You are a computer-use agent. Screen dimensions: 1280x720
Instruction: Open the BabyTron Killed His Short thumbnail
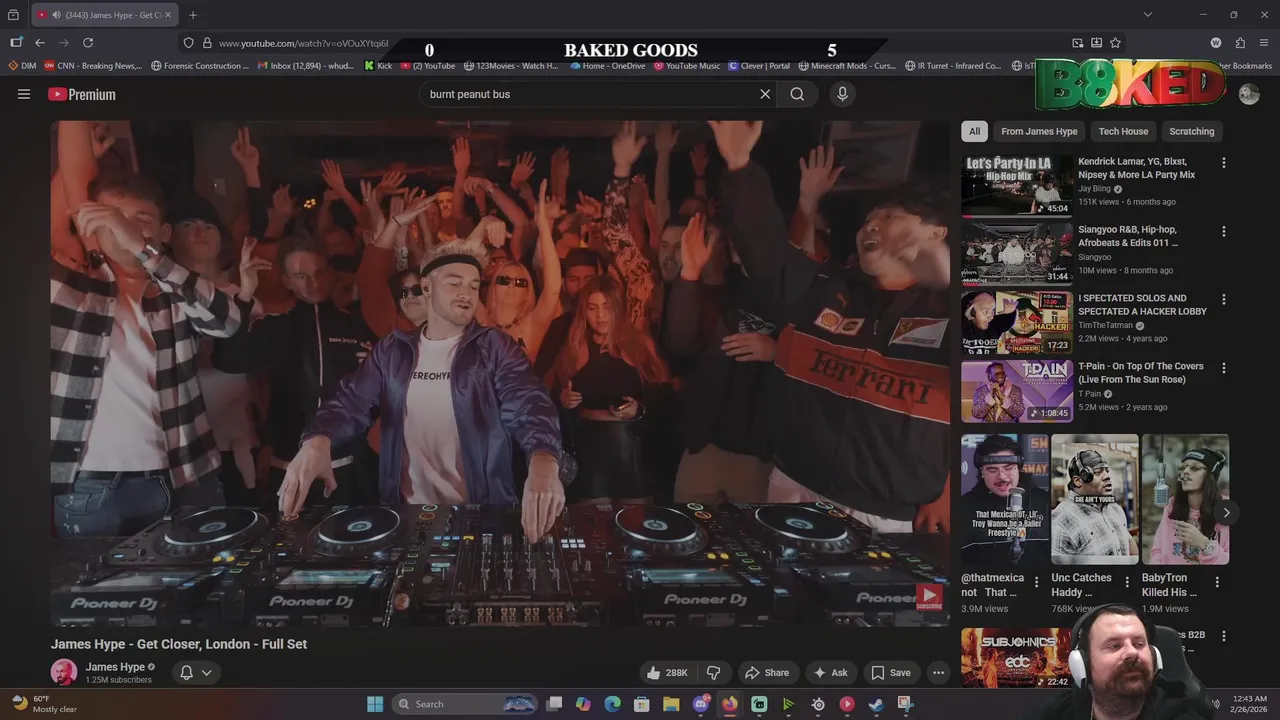pos(1185,499)
